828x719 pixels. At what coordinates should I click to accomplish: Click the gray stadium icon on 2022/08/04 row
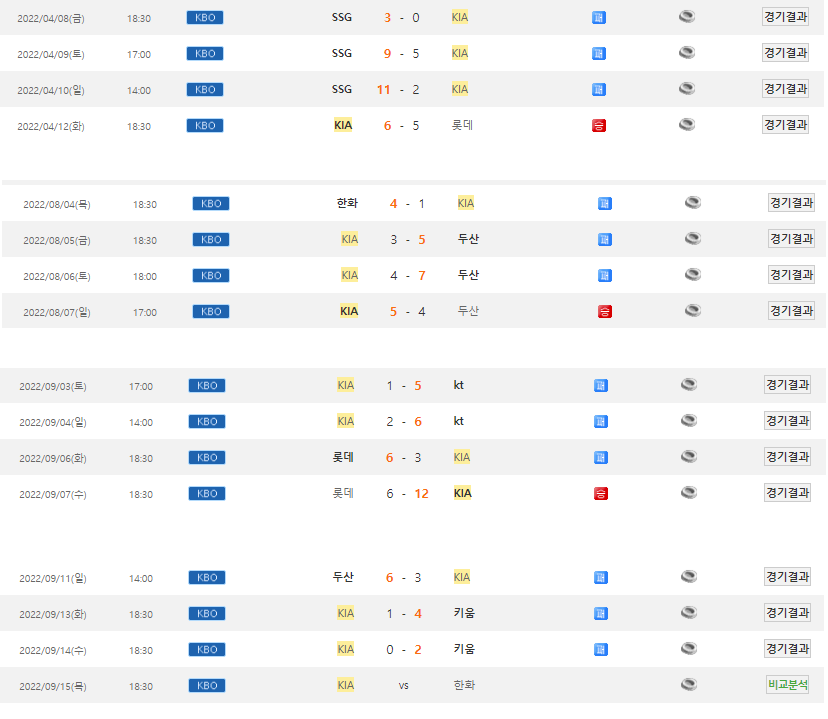point(693,203)
